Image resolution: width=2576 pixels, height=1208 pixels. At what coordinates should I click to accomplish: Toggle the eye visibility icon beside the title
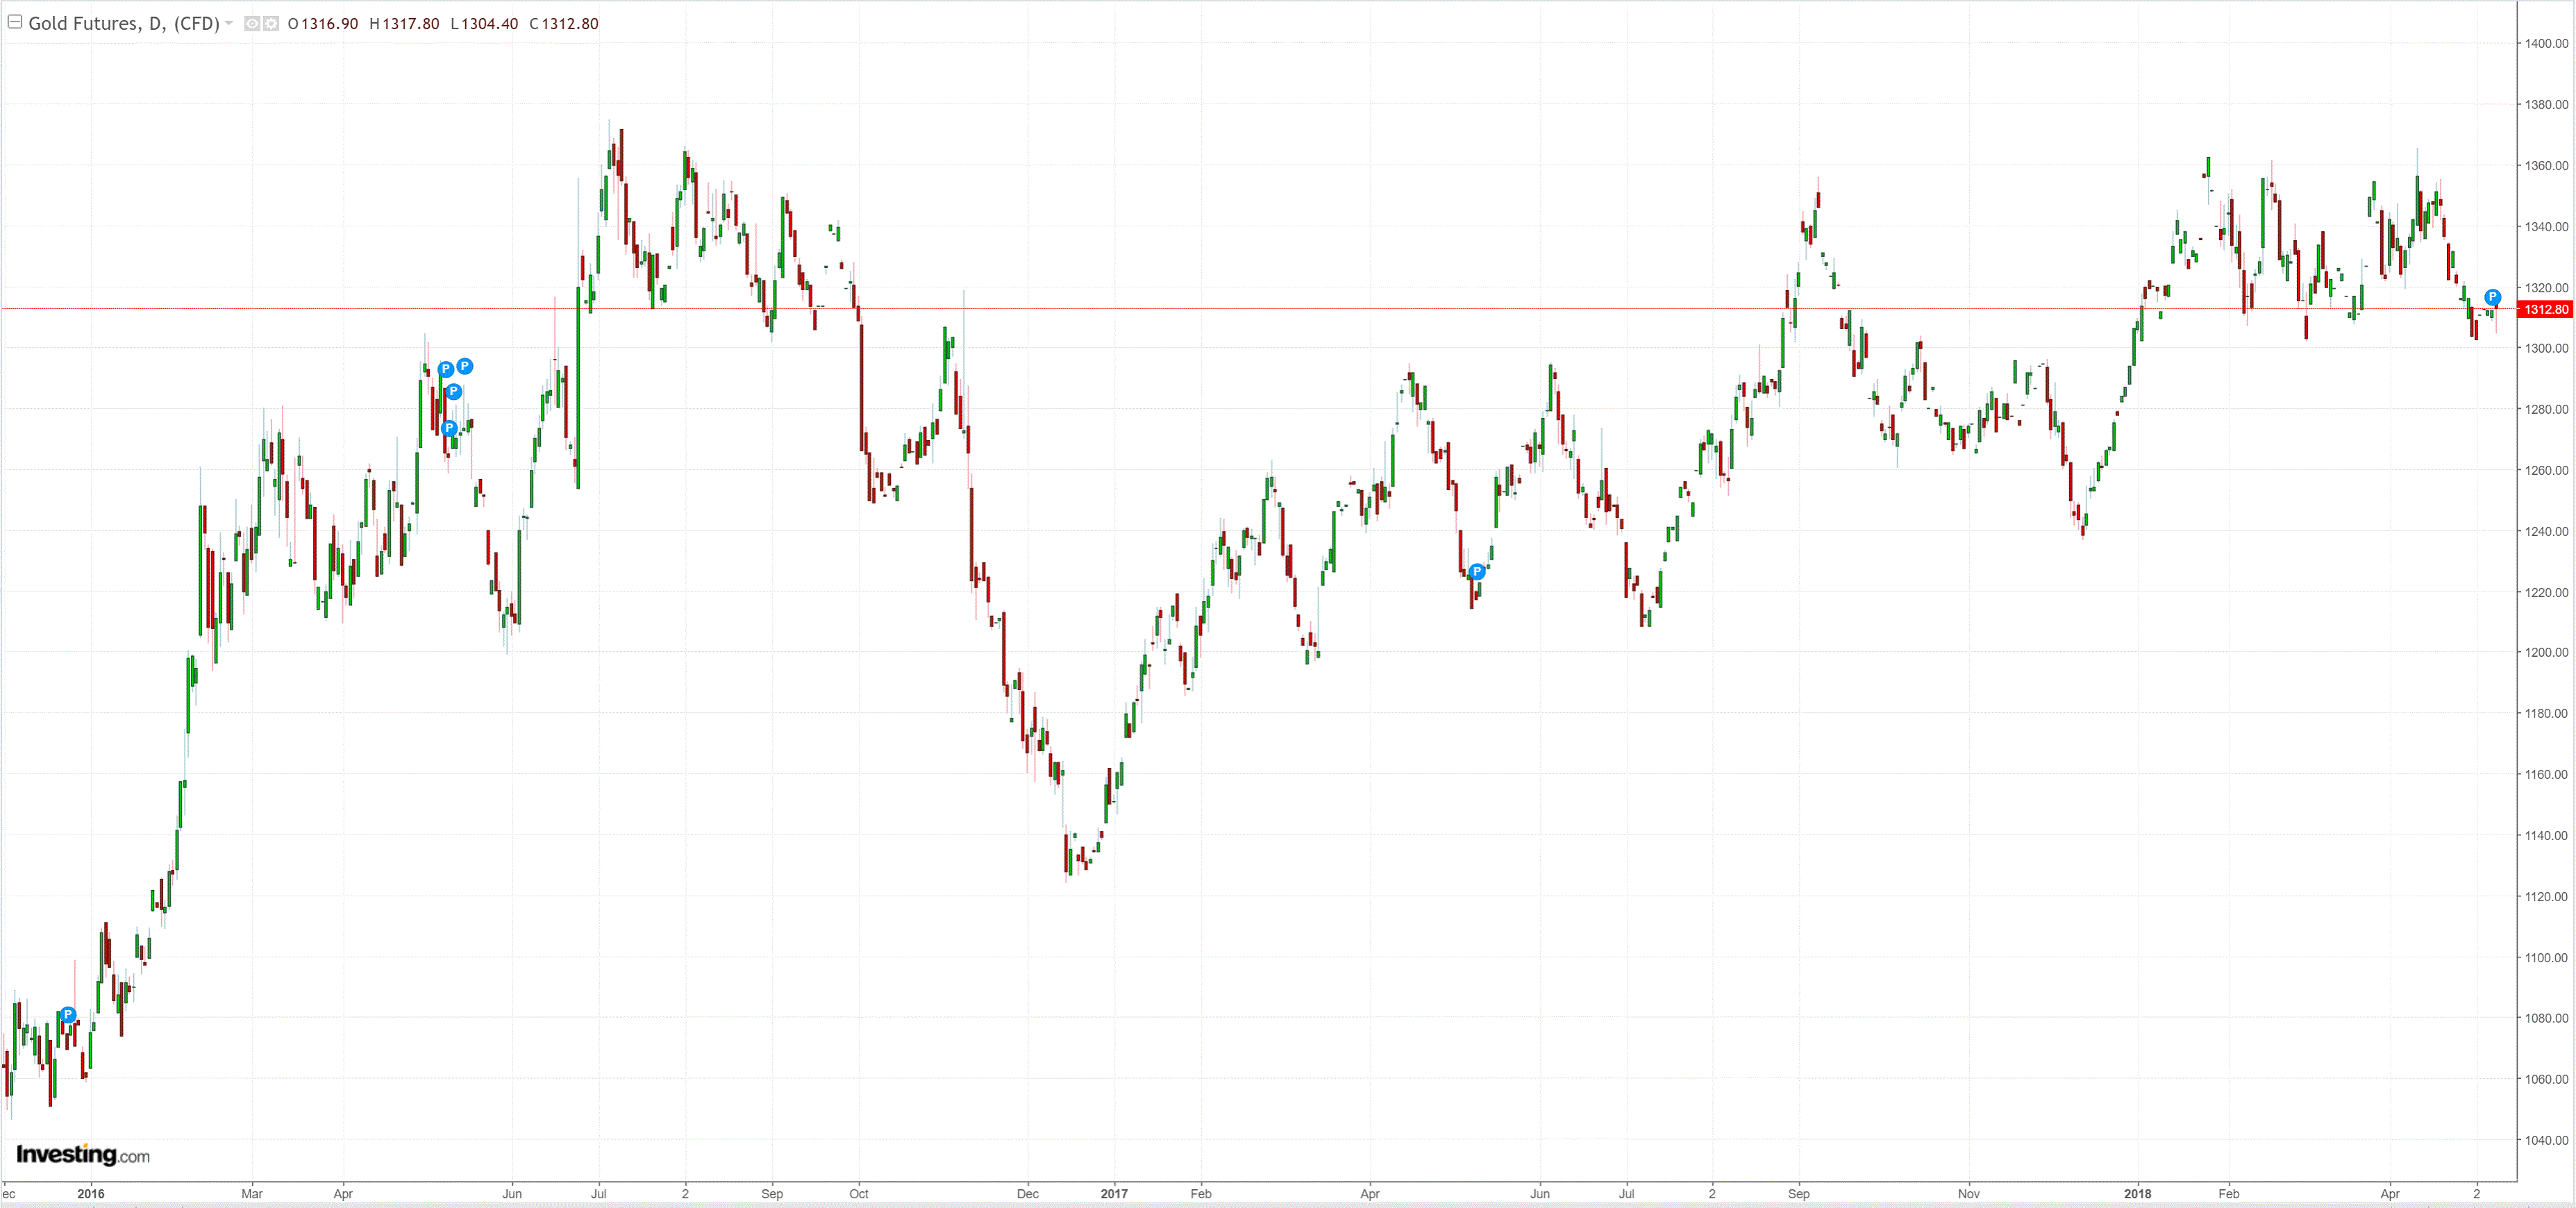click(x=252, y=24)
